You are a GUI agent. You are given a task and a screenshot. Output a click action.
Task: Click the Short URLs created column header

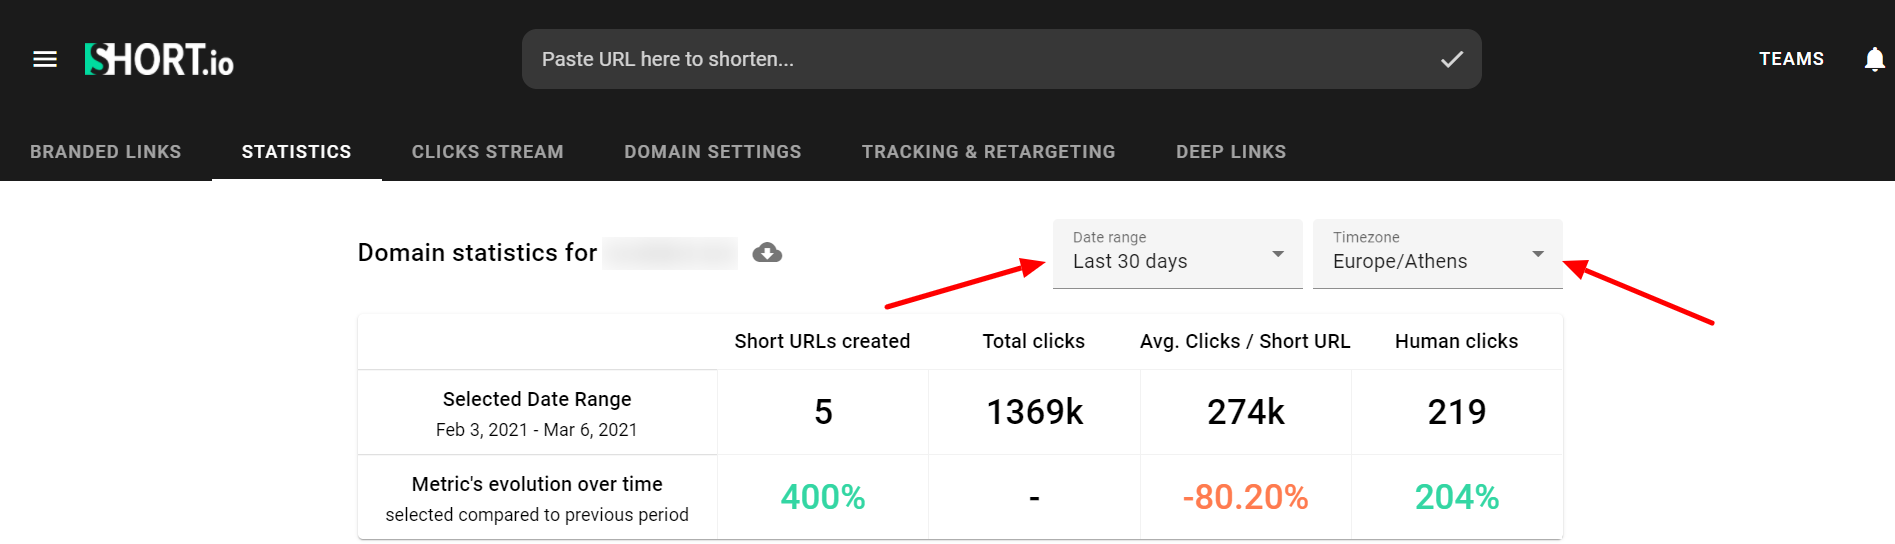click(822, 341)
